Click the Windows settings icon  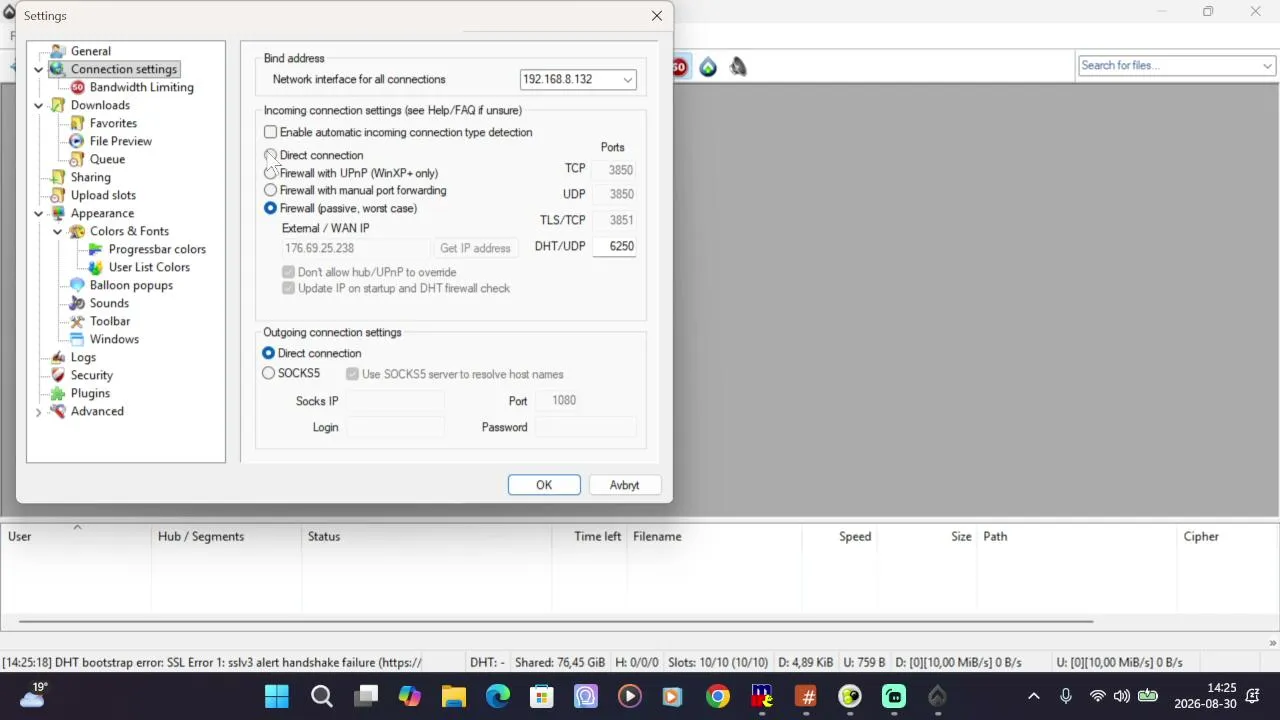77,339
